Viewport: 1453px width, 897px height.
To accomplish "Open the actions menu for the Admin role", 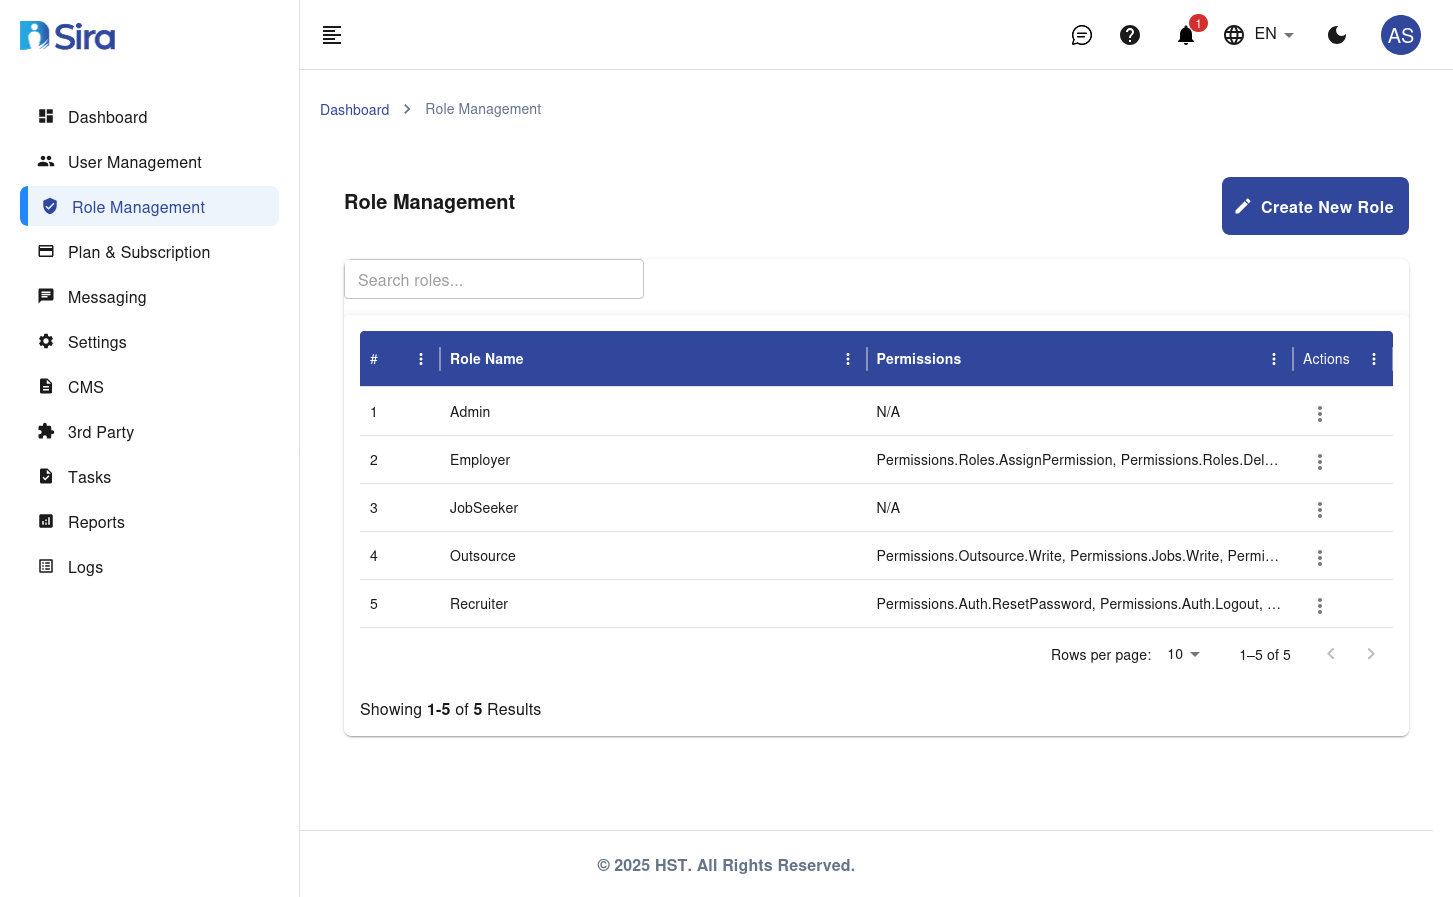I will [1320, 413].
